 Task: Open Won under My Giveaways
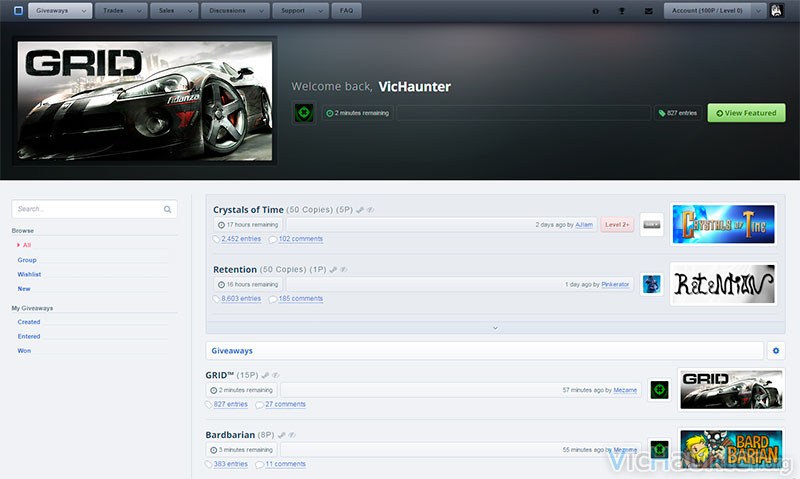click(x=24, y=350)
